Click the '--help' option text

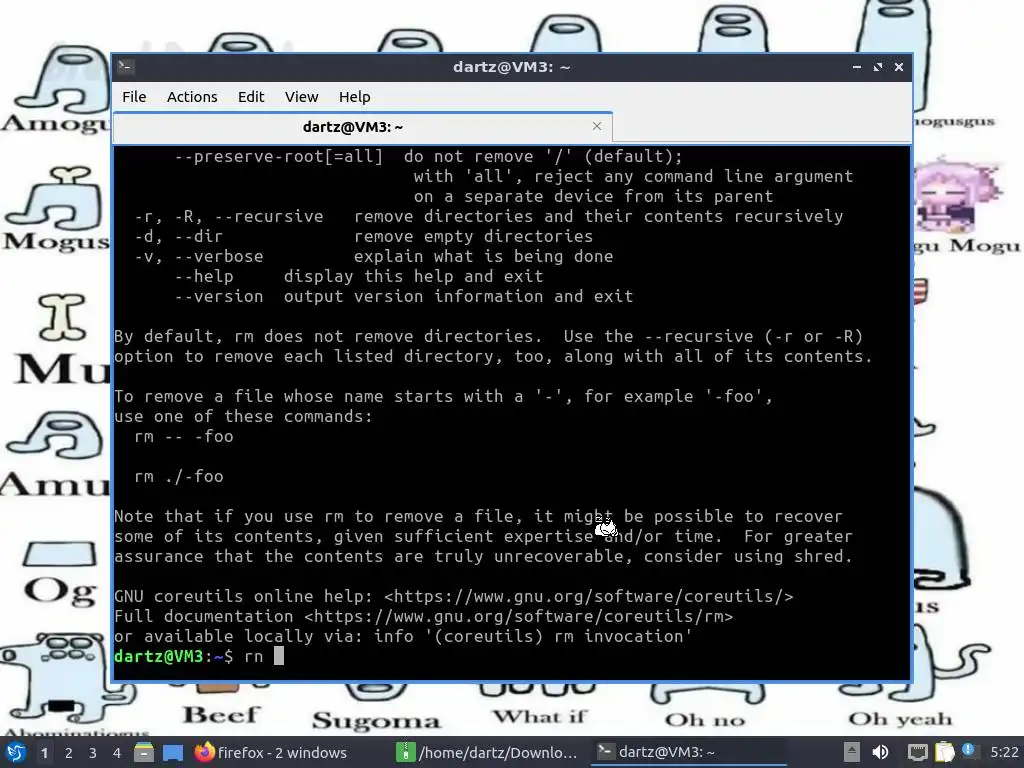point(204,276)
